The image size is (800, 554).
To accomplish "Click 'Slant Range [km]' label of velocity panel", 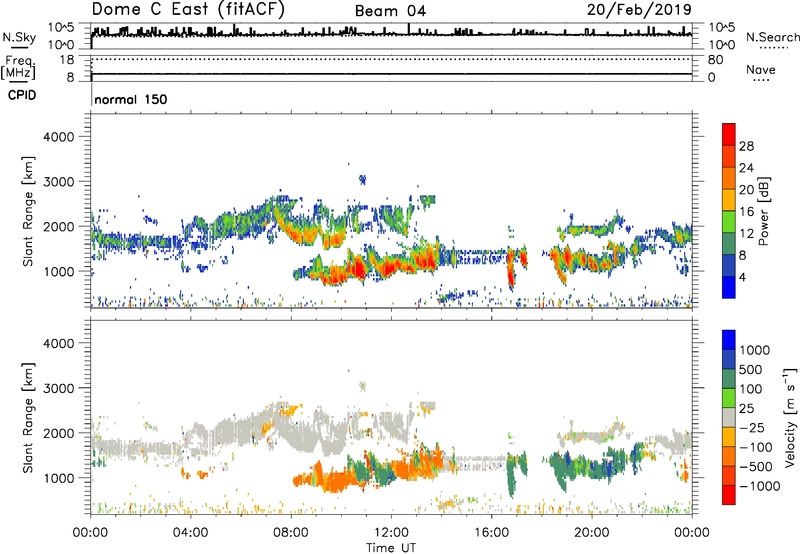I will pyautogui.click(x=28, y=418).
